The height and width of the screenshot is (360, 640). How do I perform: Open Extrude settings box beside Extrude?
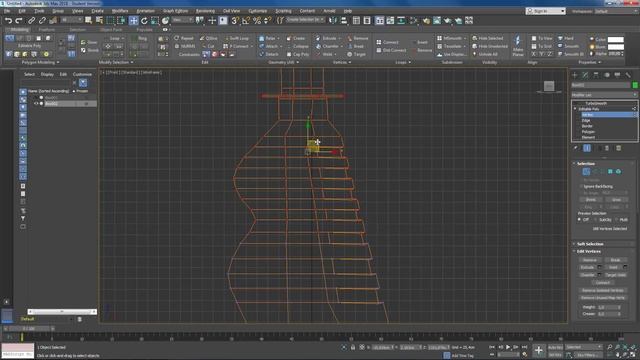[600, 267]
